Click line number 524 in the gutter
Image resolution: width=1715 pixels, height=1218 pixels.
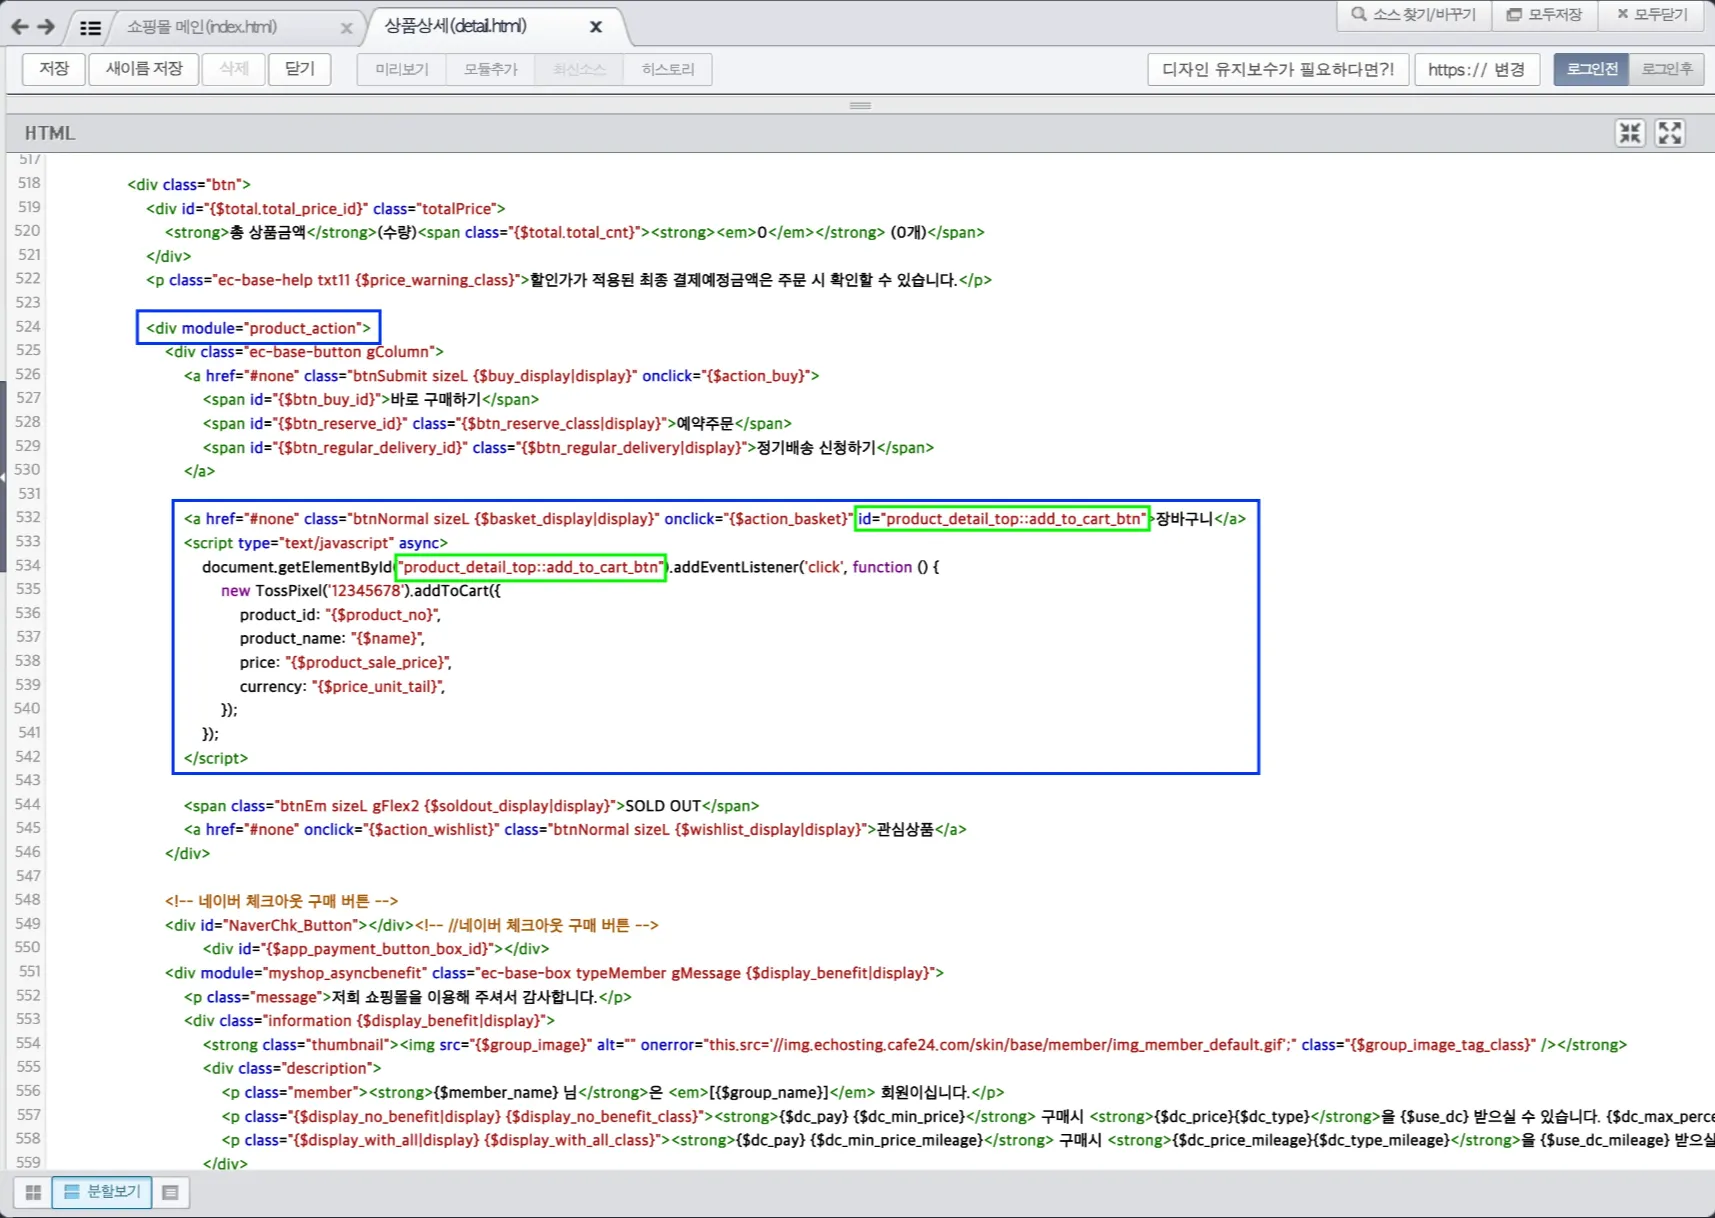click(x=29, y=327)
